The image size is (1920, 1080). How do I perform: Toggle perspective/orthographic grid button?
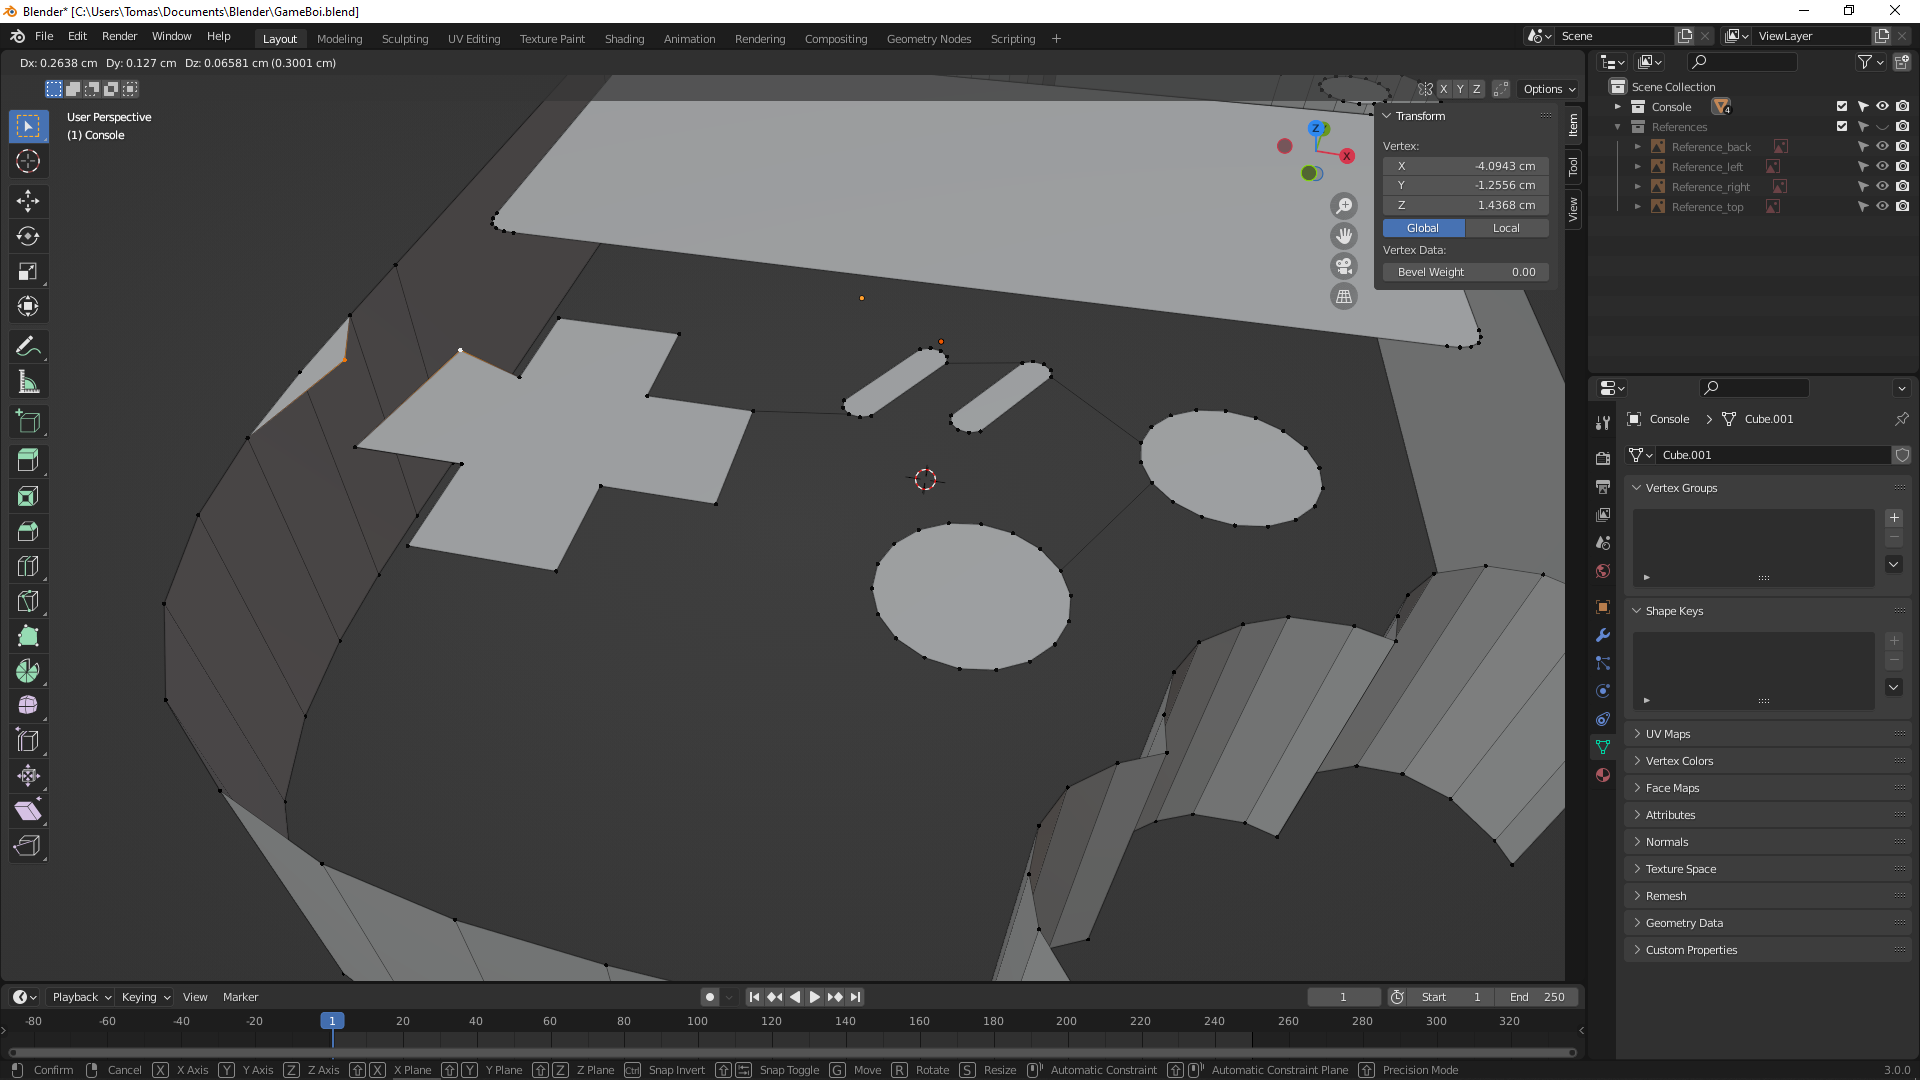click(1344, 296)
